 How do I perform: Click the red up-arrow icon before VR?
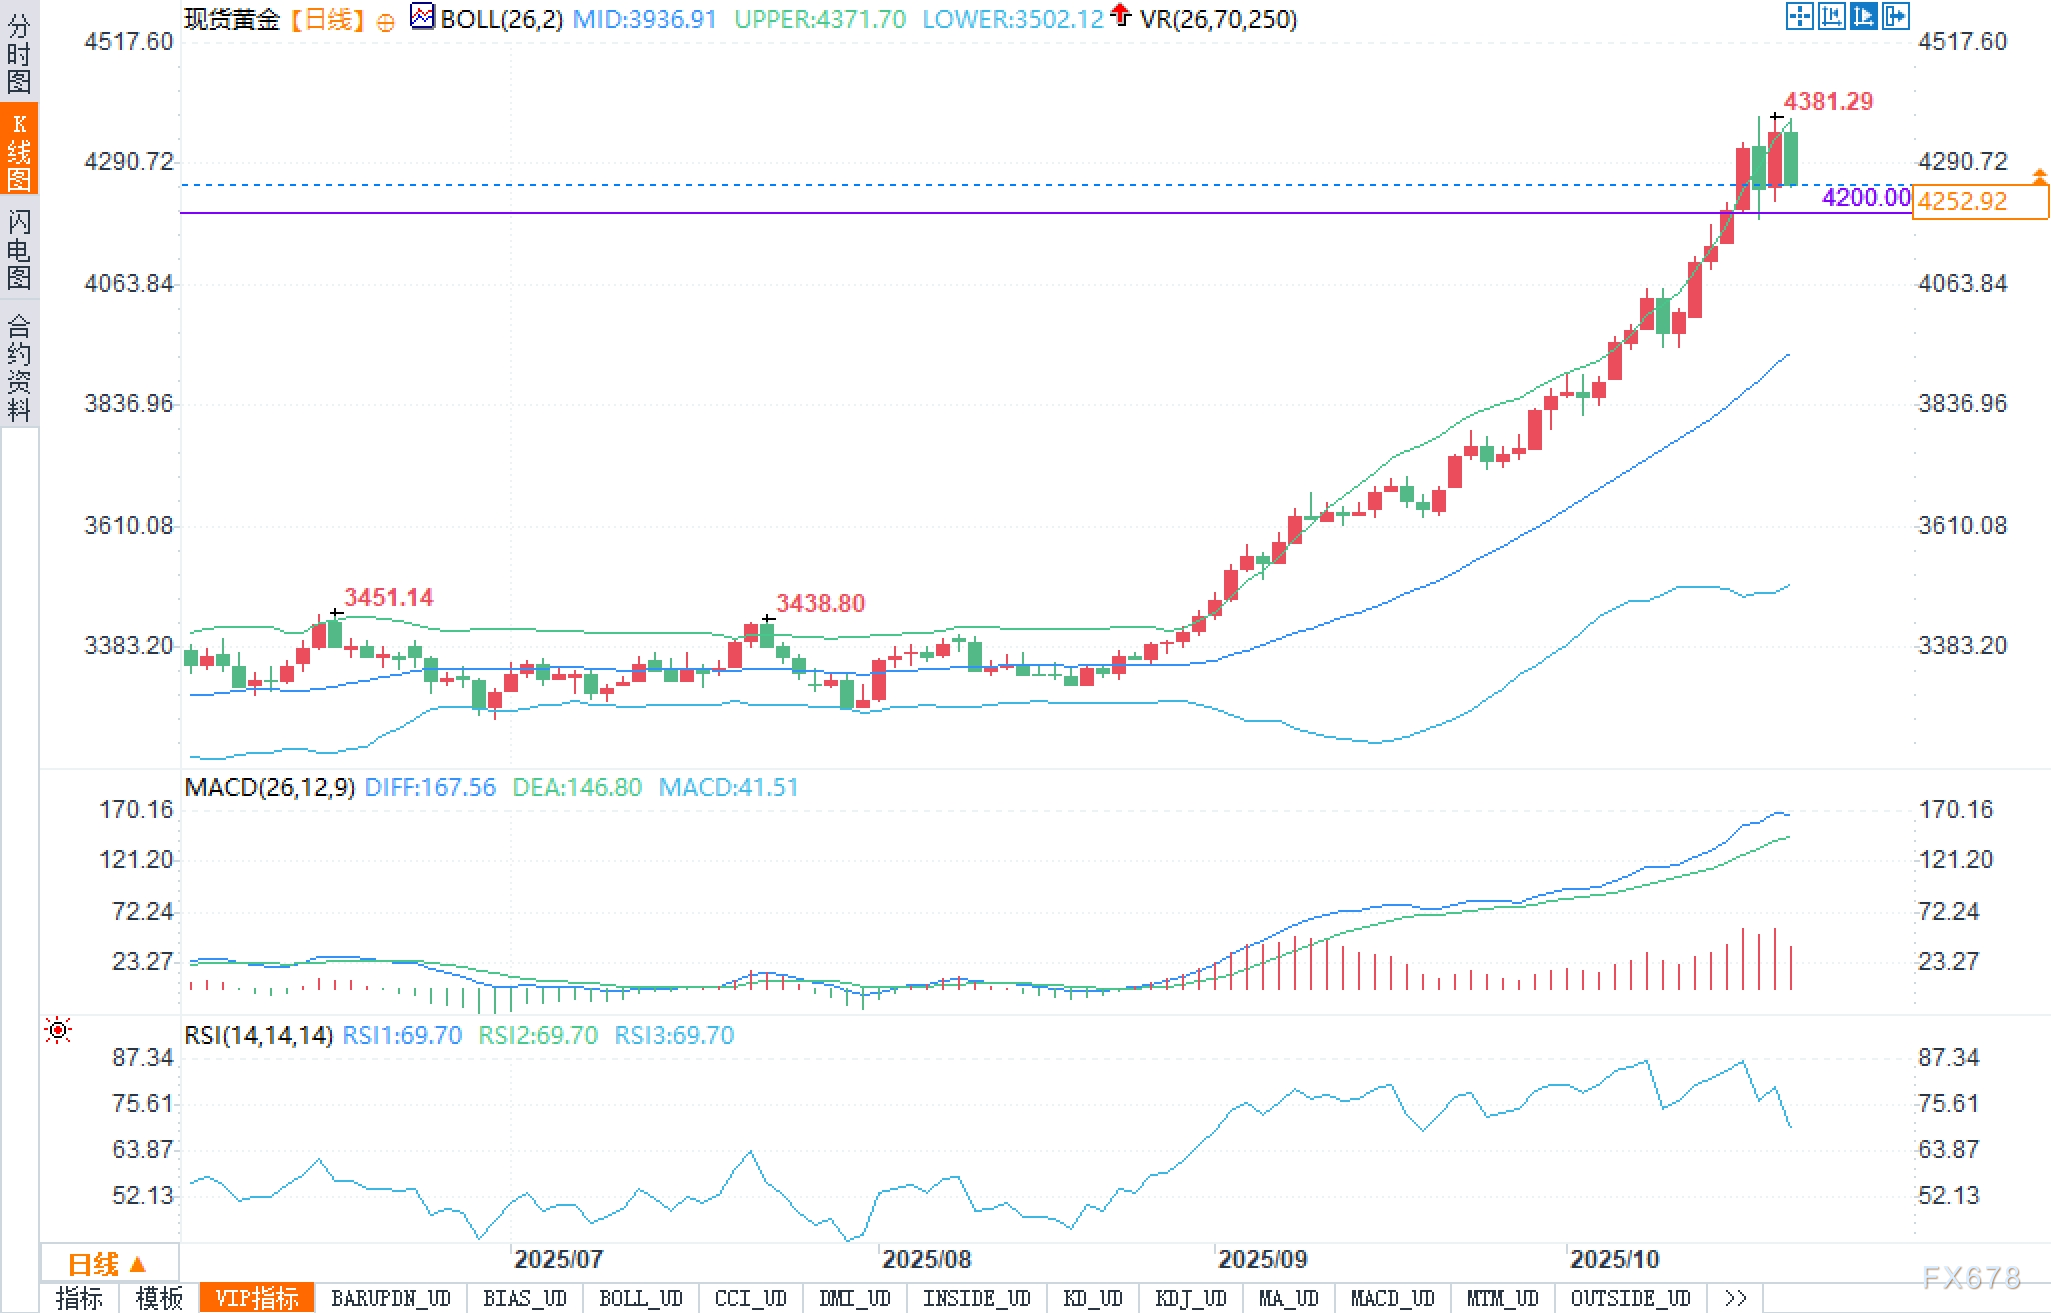1121,15
